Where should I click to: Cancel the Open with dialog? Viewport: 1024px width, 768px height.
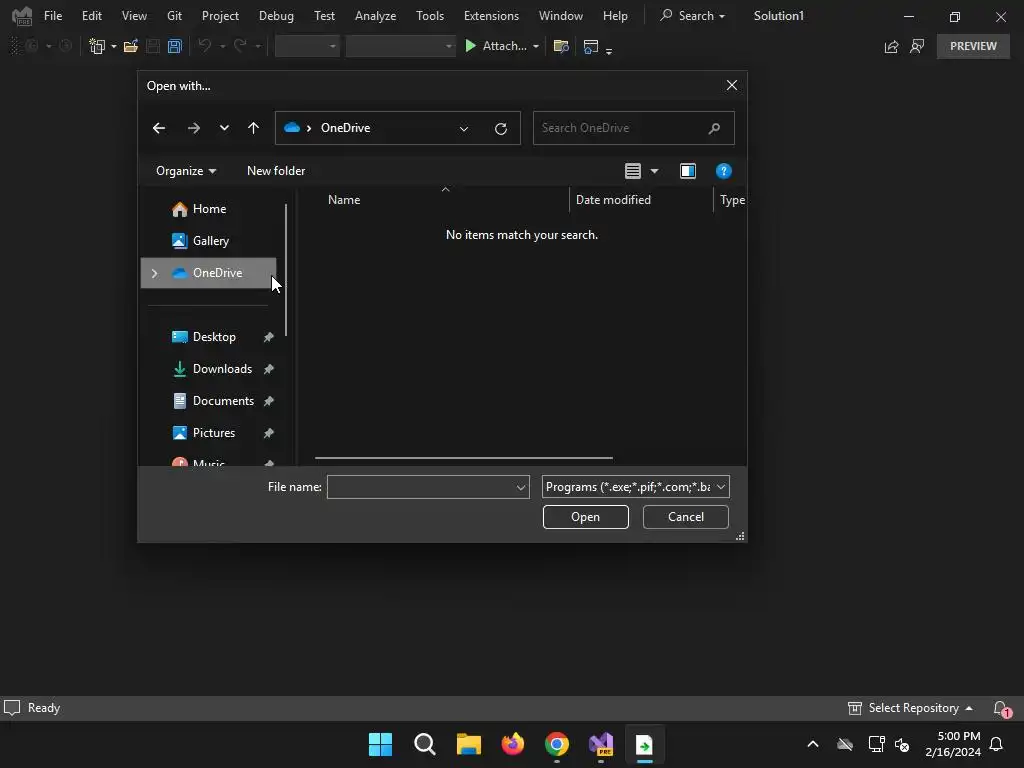(x=686, y=517)
